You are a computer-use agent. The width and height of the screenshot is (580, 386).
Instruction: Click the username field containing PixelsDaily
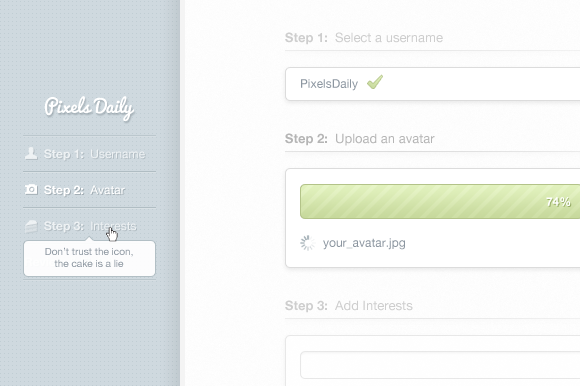point(432,84)
